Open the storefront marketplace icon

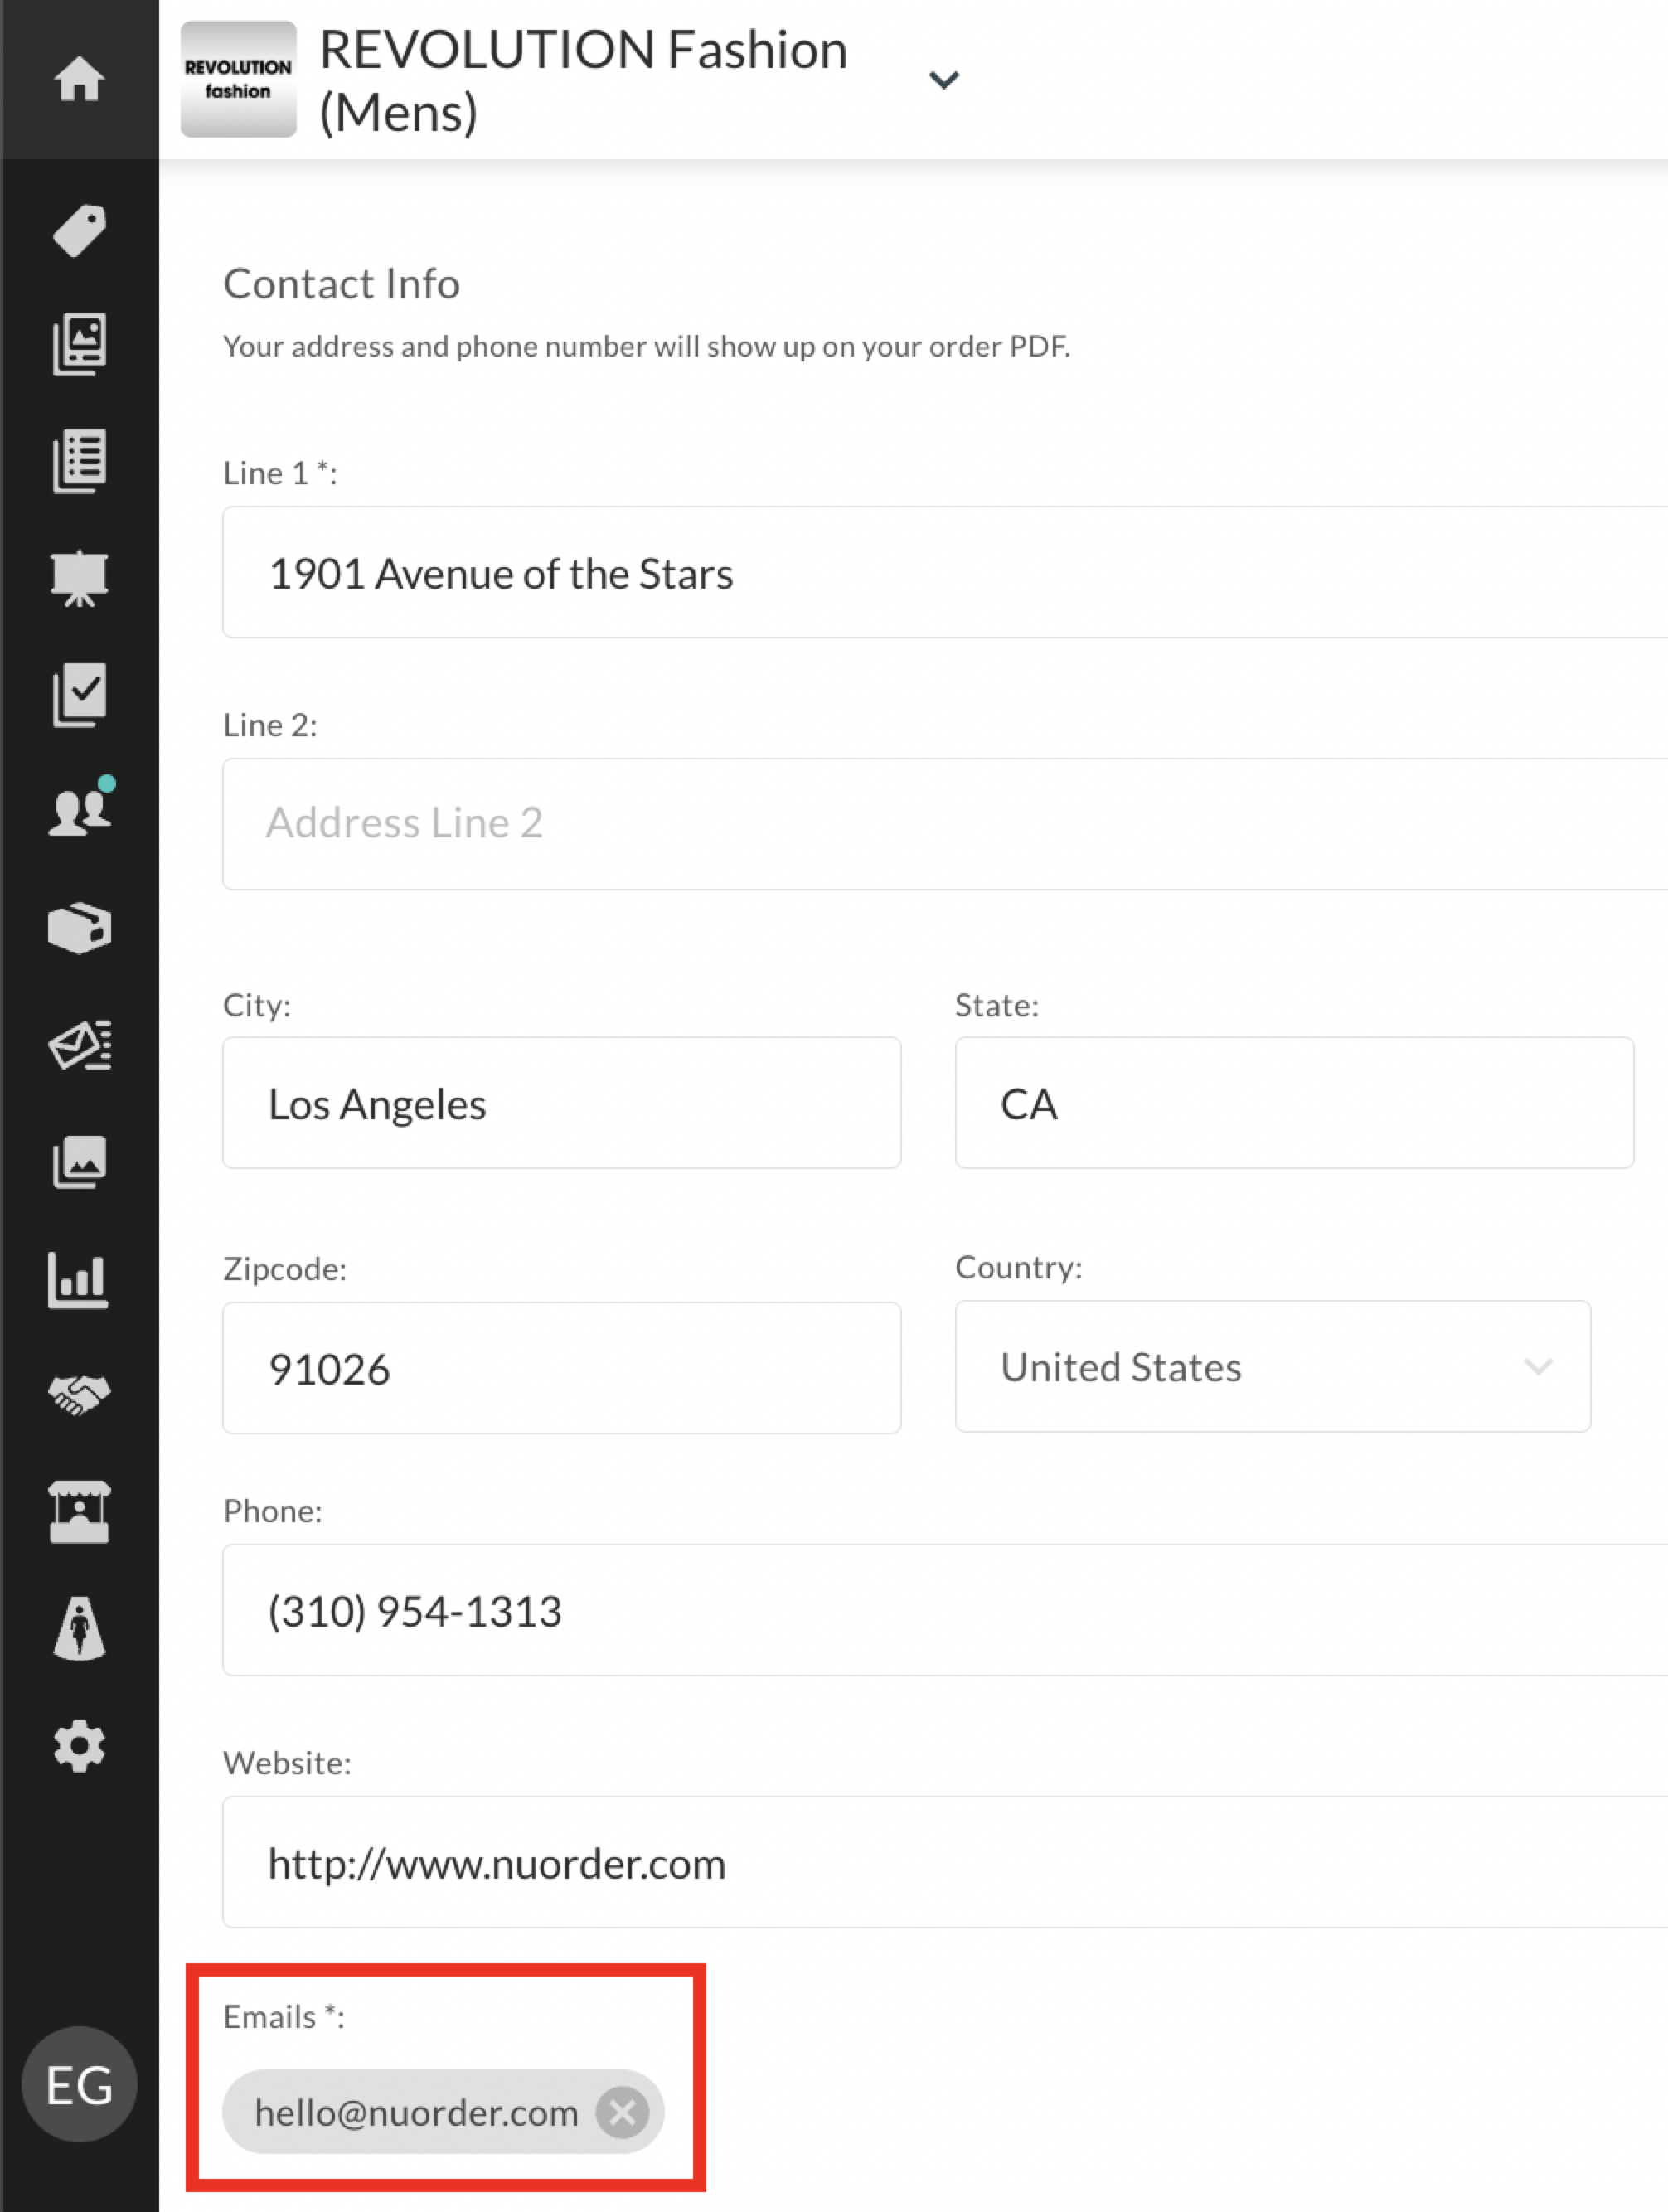click(79, 1512)
